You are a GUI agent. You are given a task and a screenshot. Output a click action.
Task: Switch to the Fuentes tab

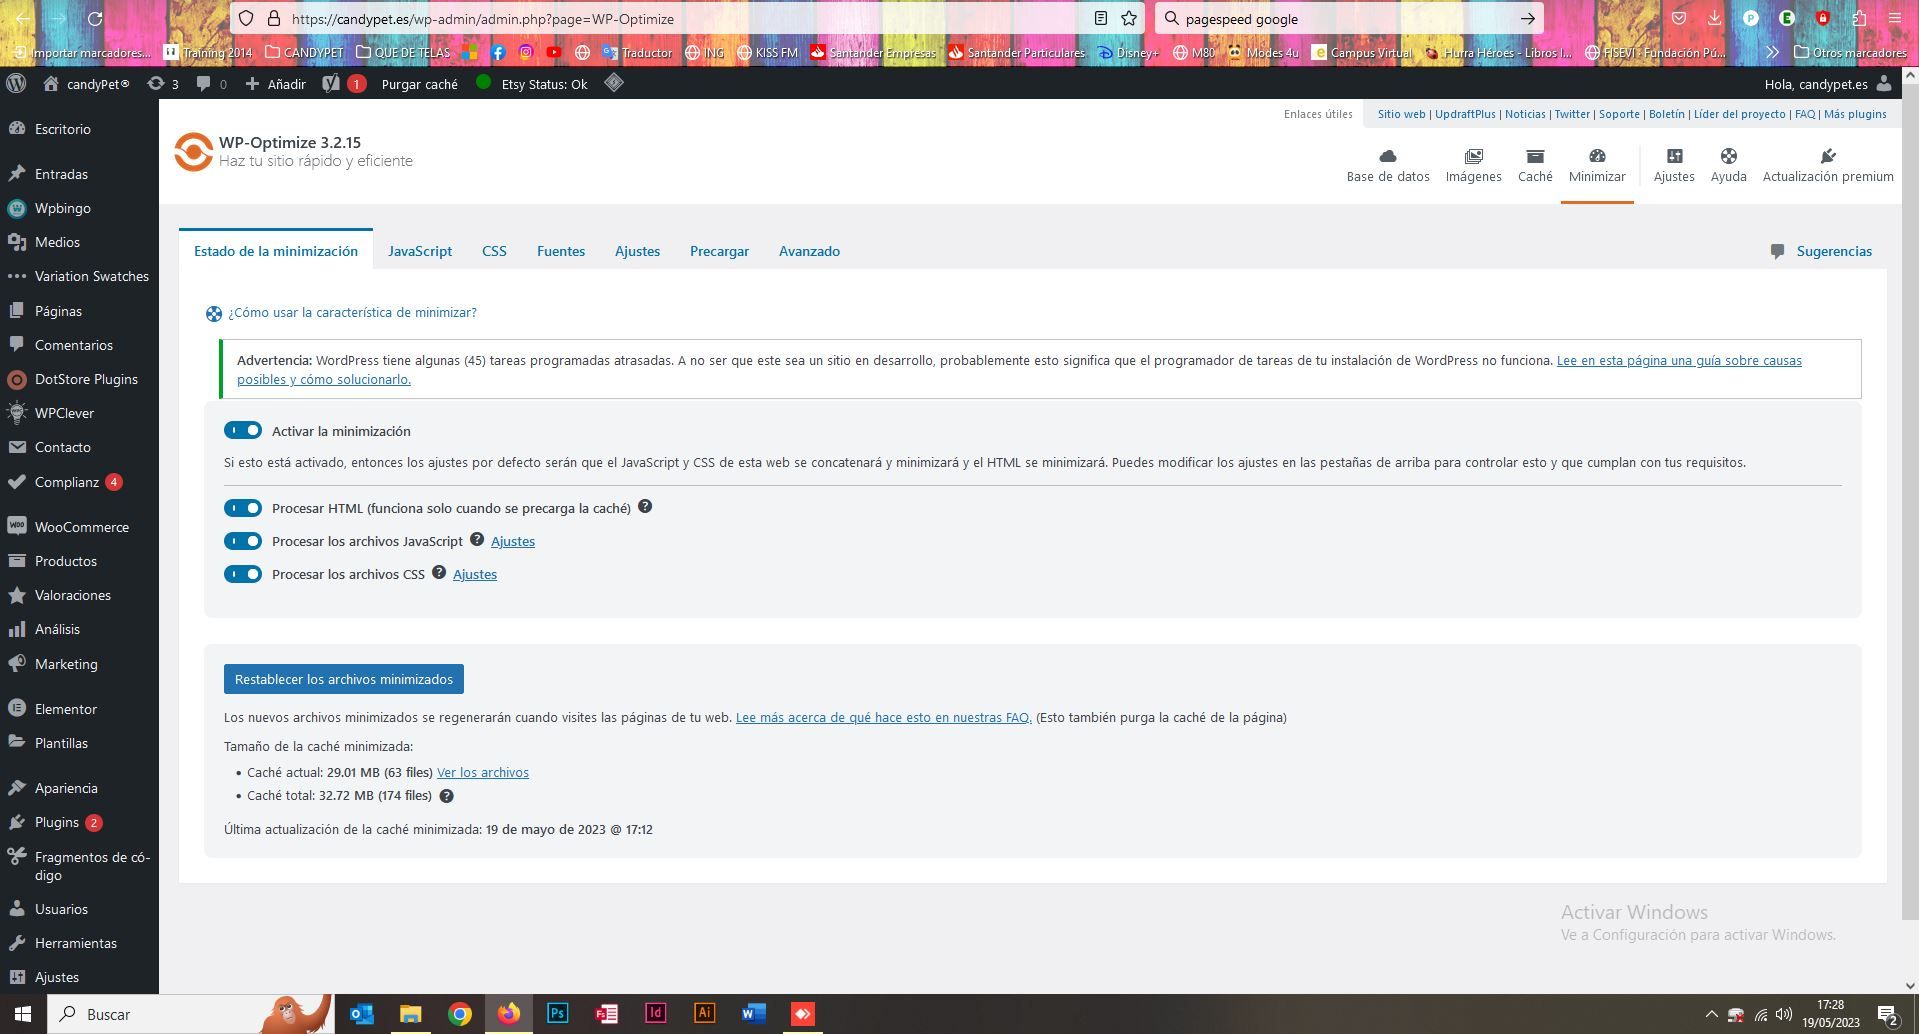[x=561, y=251]
